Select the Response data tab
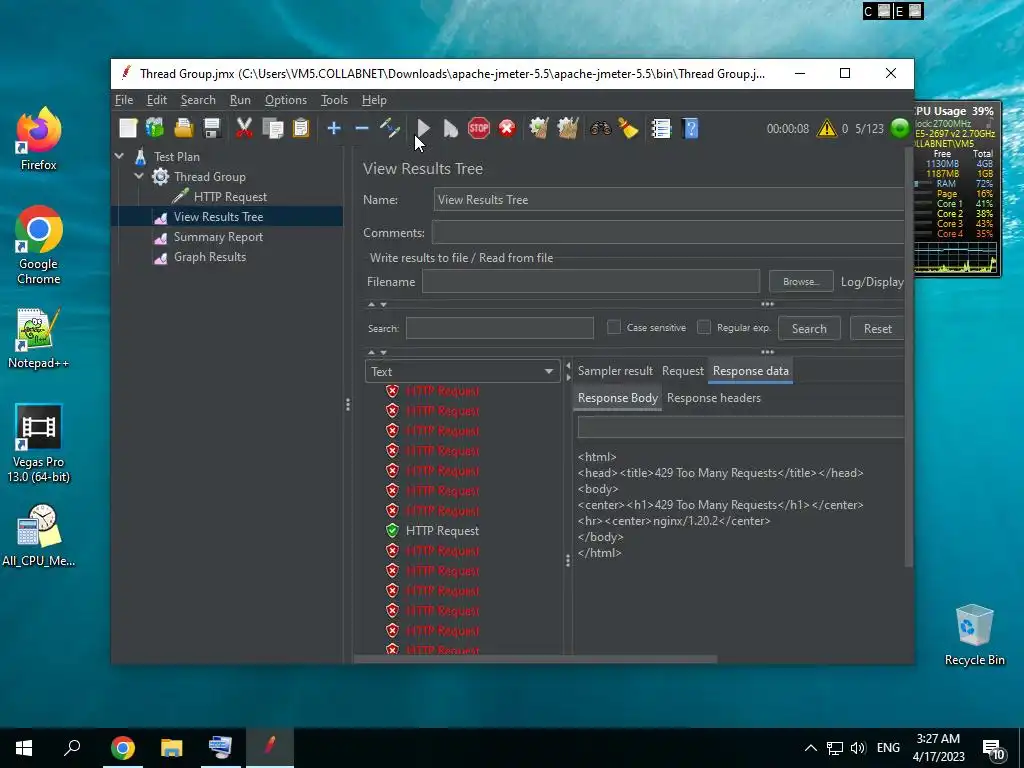The width and height of the screenshot is (1024, 768). pos(750,371)
